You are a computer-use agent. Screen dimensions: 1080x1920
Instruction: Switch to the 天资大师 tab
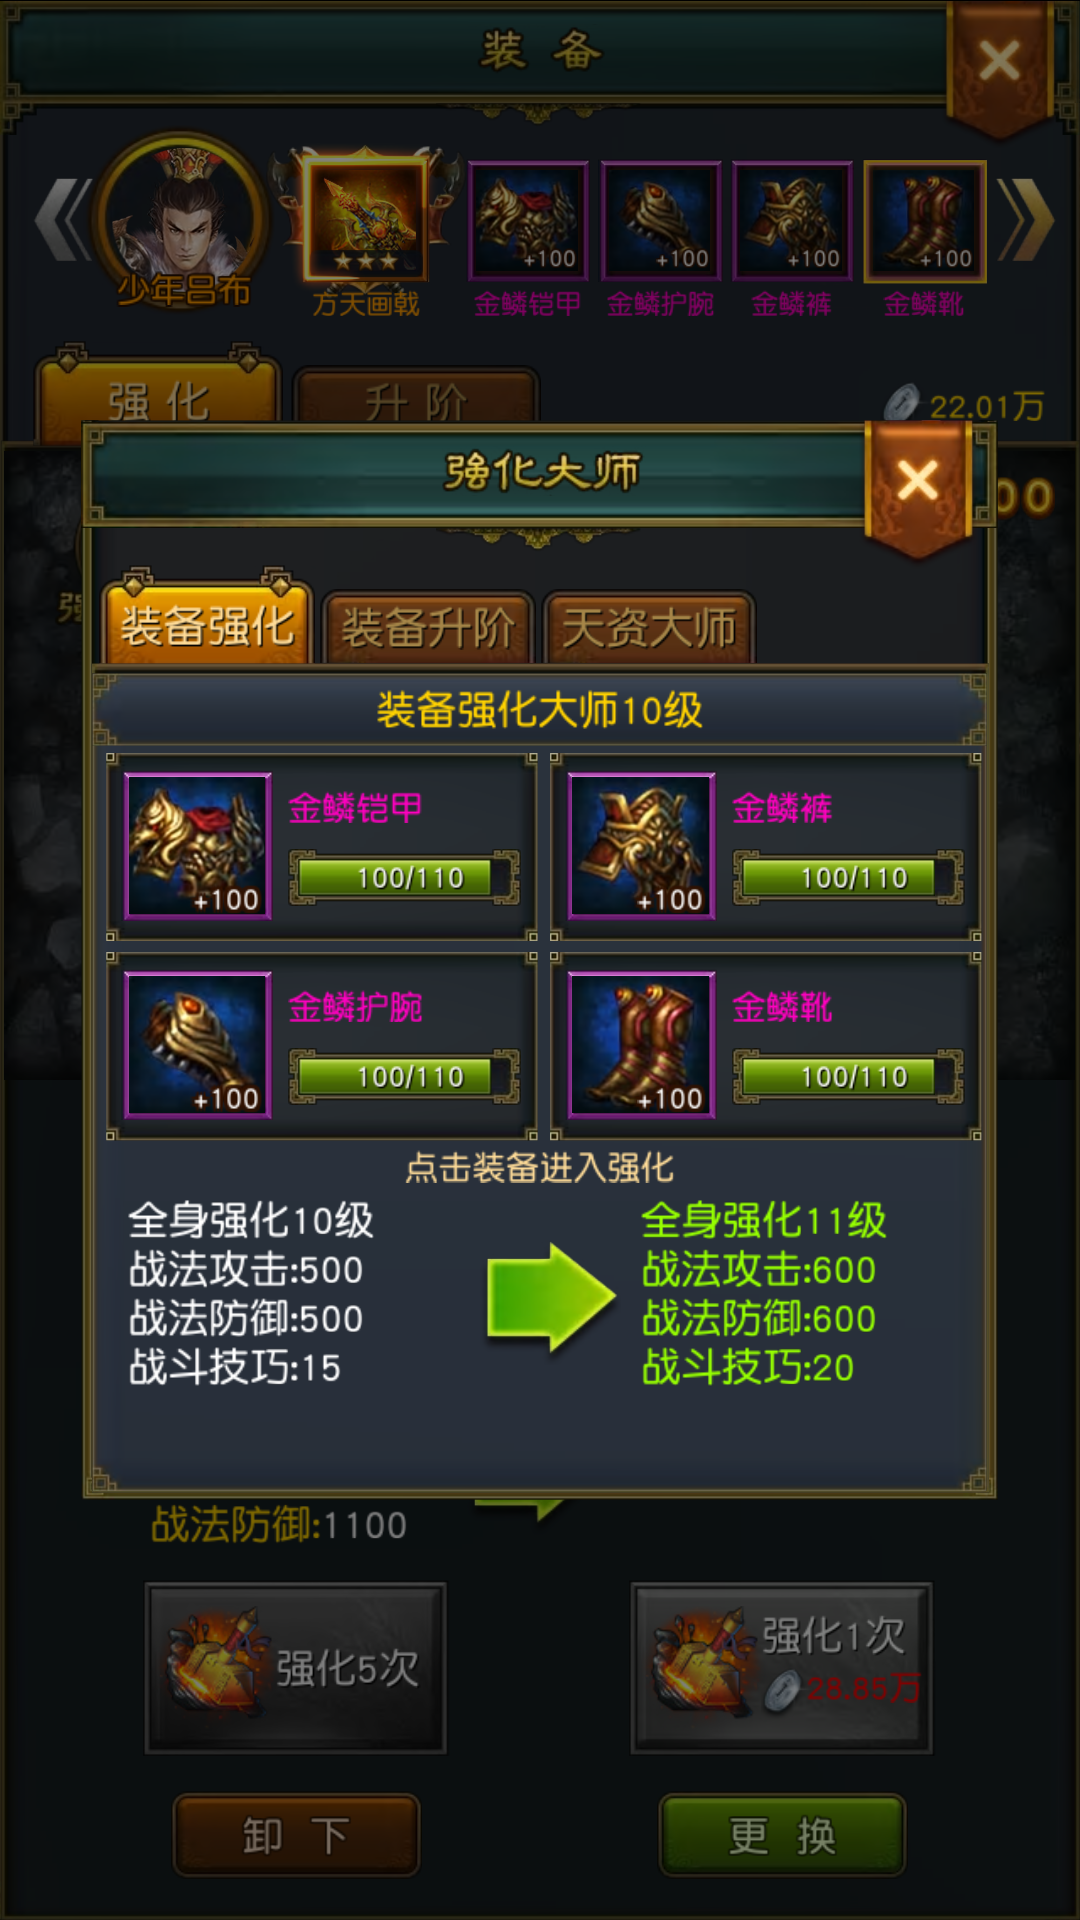click(649, 628)
